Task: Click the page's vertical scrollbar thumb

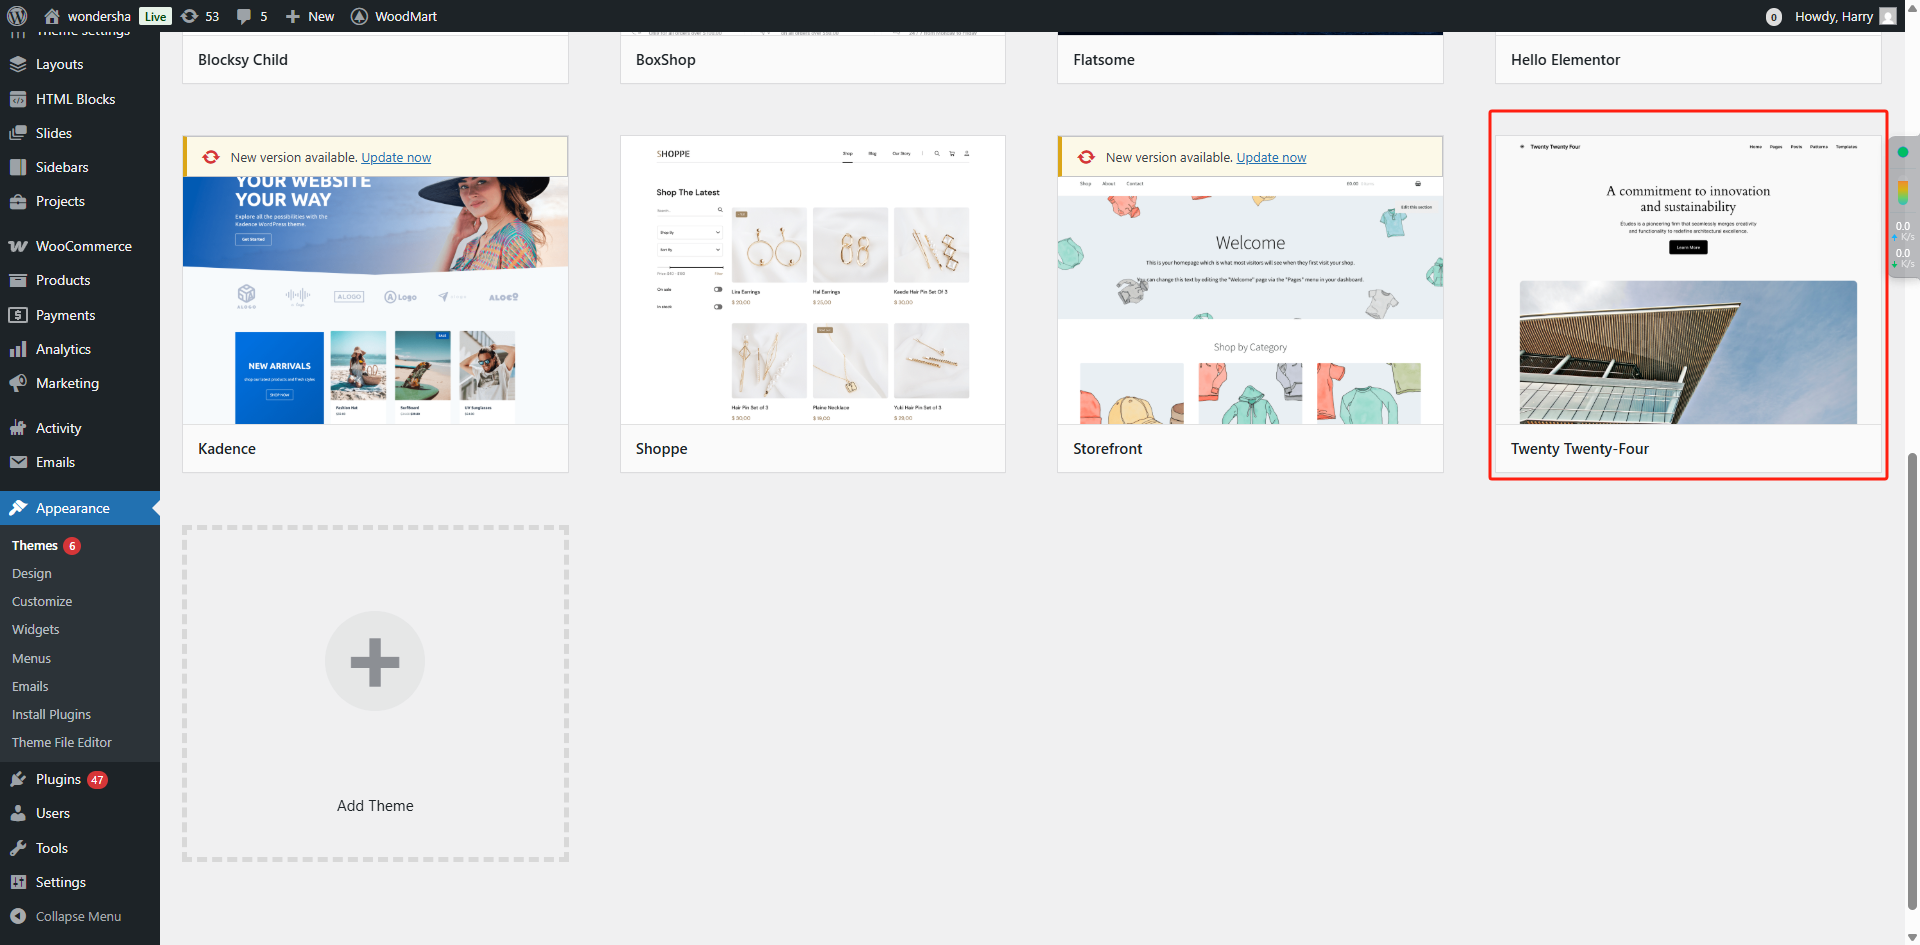Action: click(x=1913, y=680)
